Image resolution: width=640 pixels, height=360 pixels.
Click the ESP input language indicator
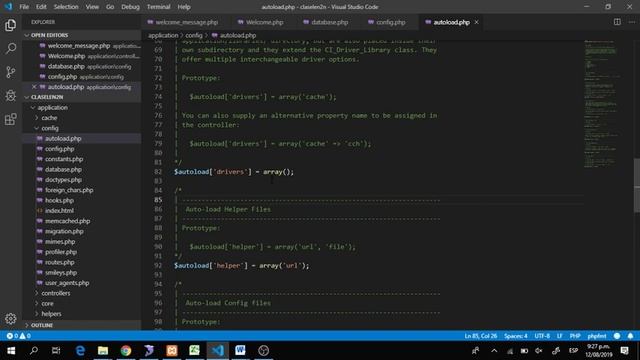point(573,351)
